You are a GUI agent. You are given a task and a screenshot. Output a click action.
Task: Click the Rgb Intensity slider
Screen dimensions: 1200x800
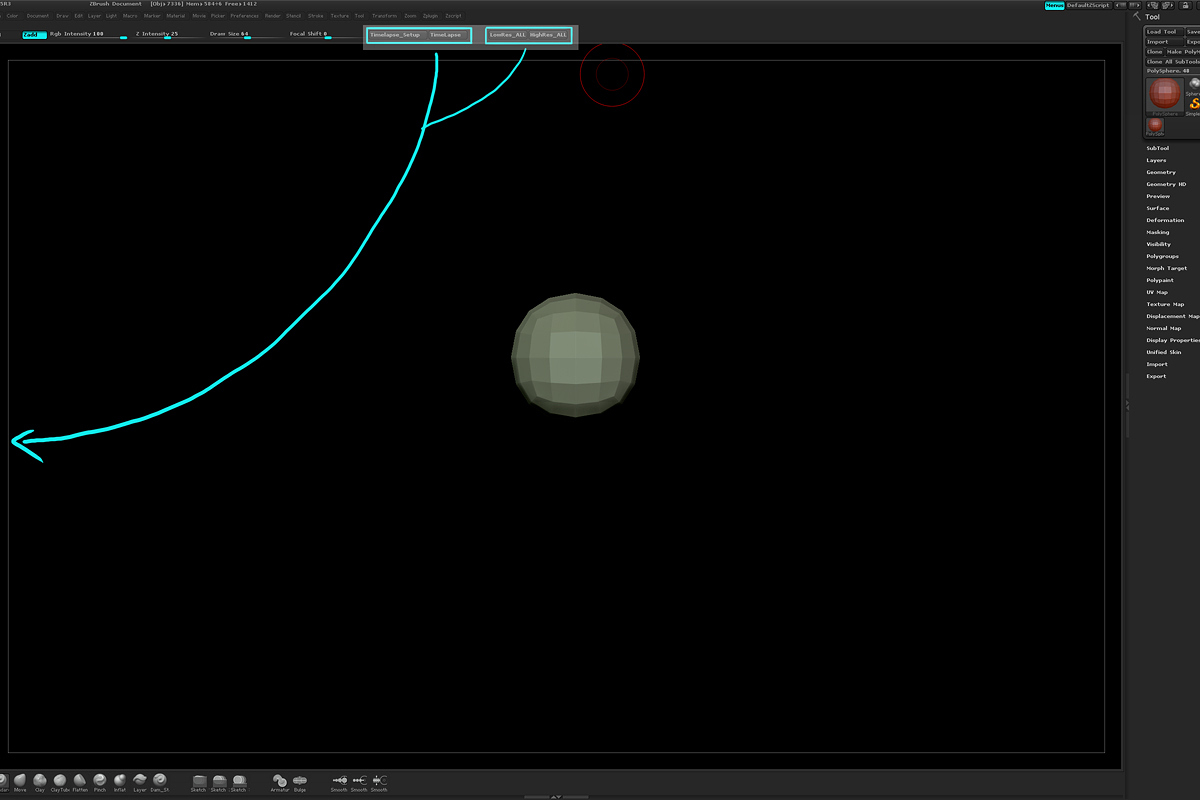[x=89, y=35]
